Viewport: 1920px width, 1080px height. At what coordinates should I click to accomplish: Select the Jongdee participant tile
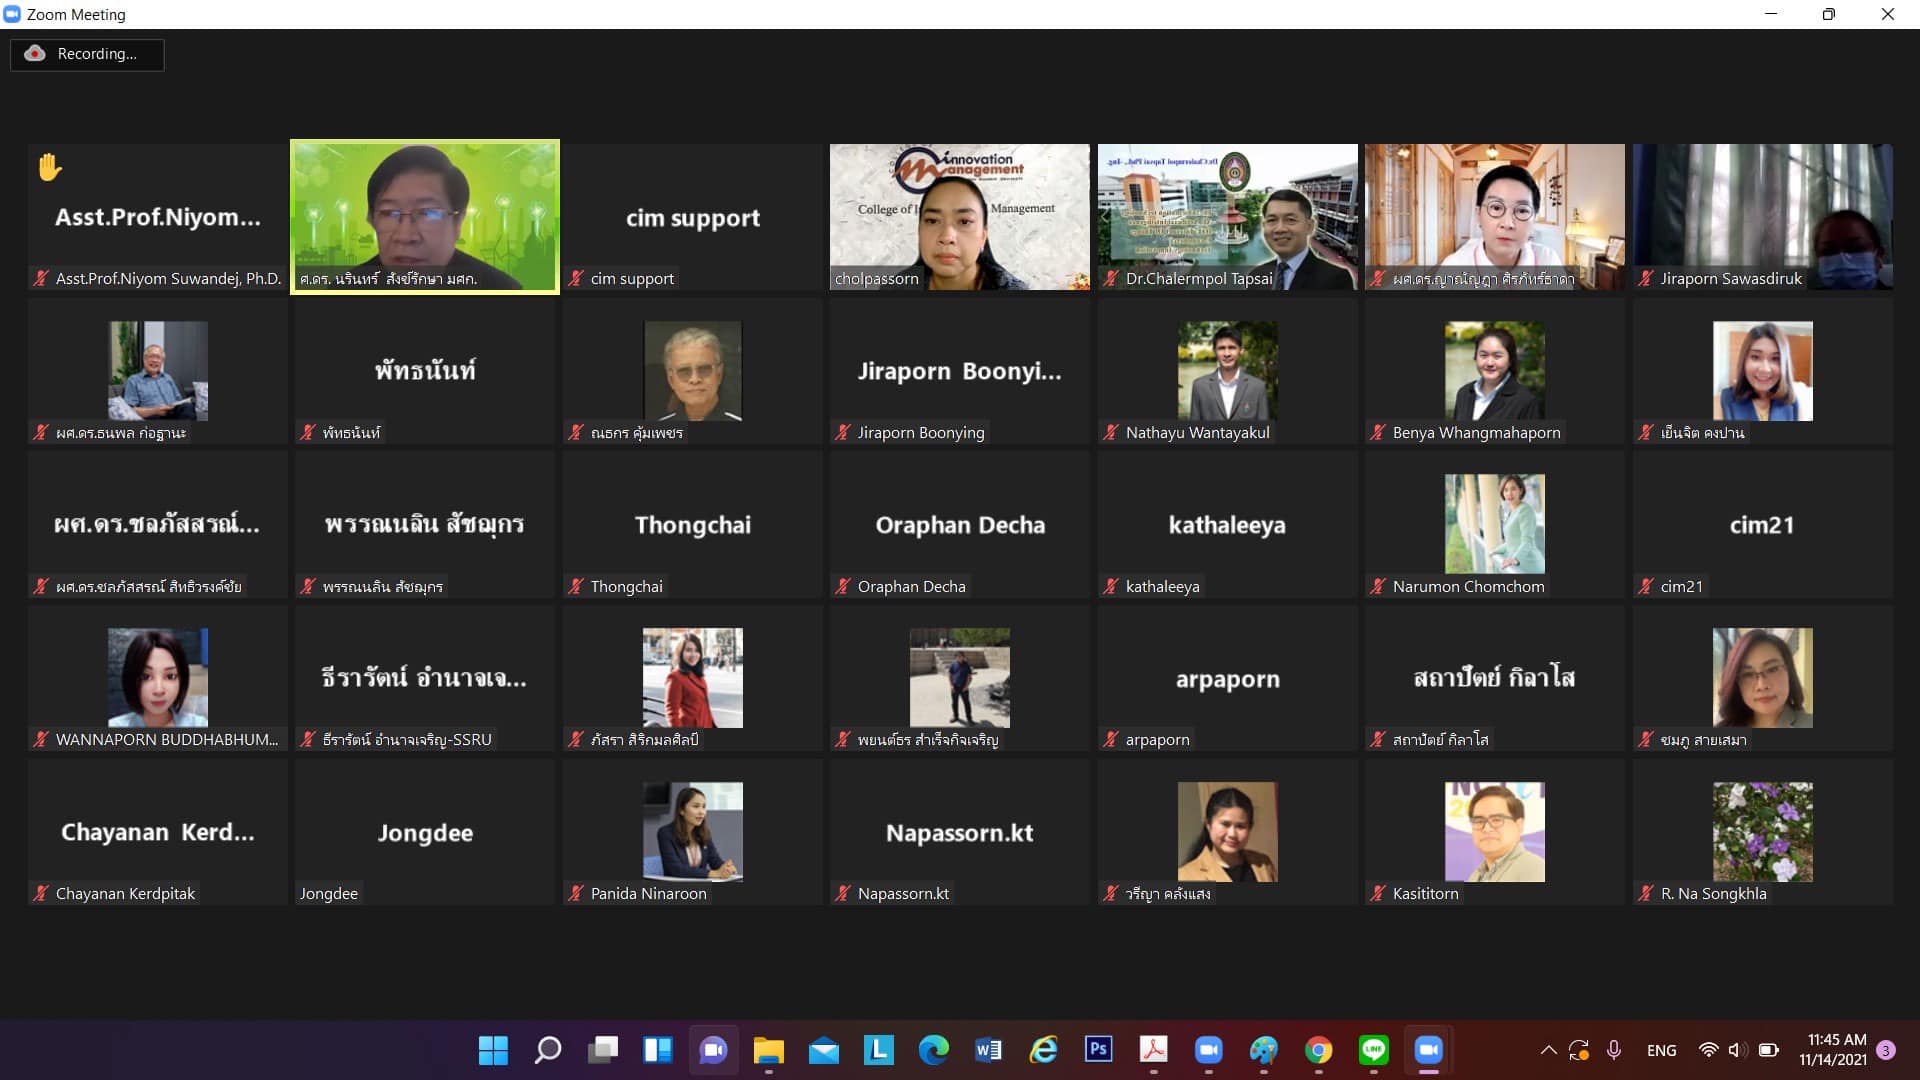(x=425, y=832)
